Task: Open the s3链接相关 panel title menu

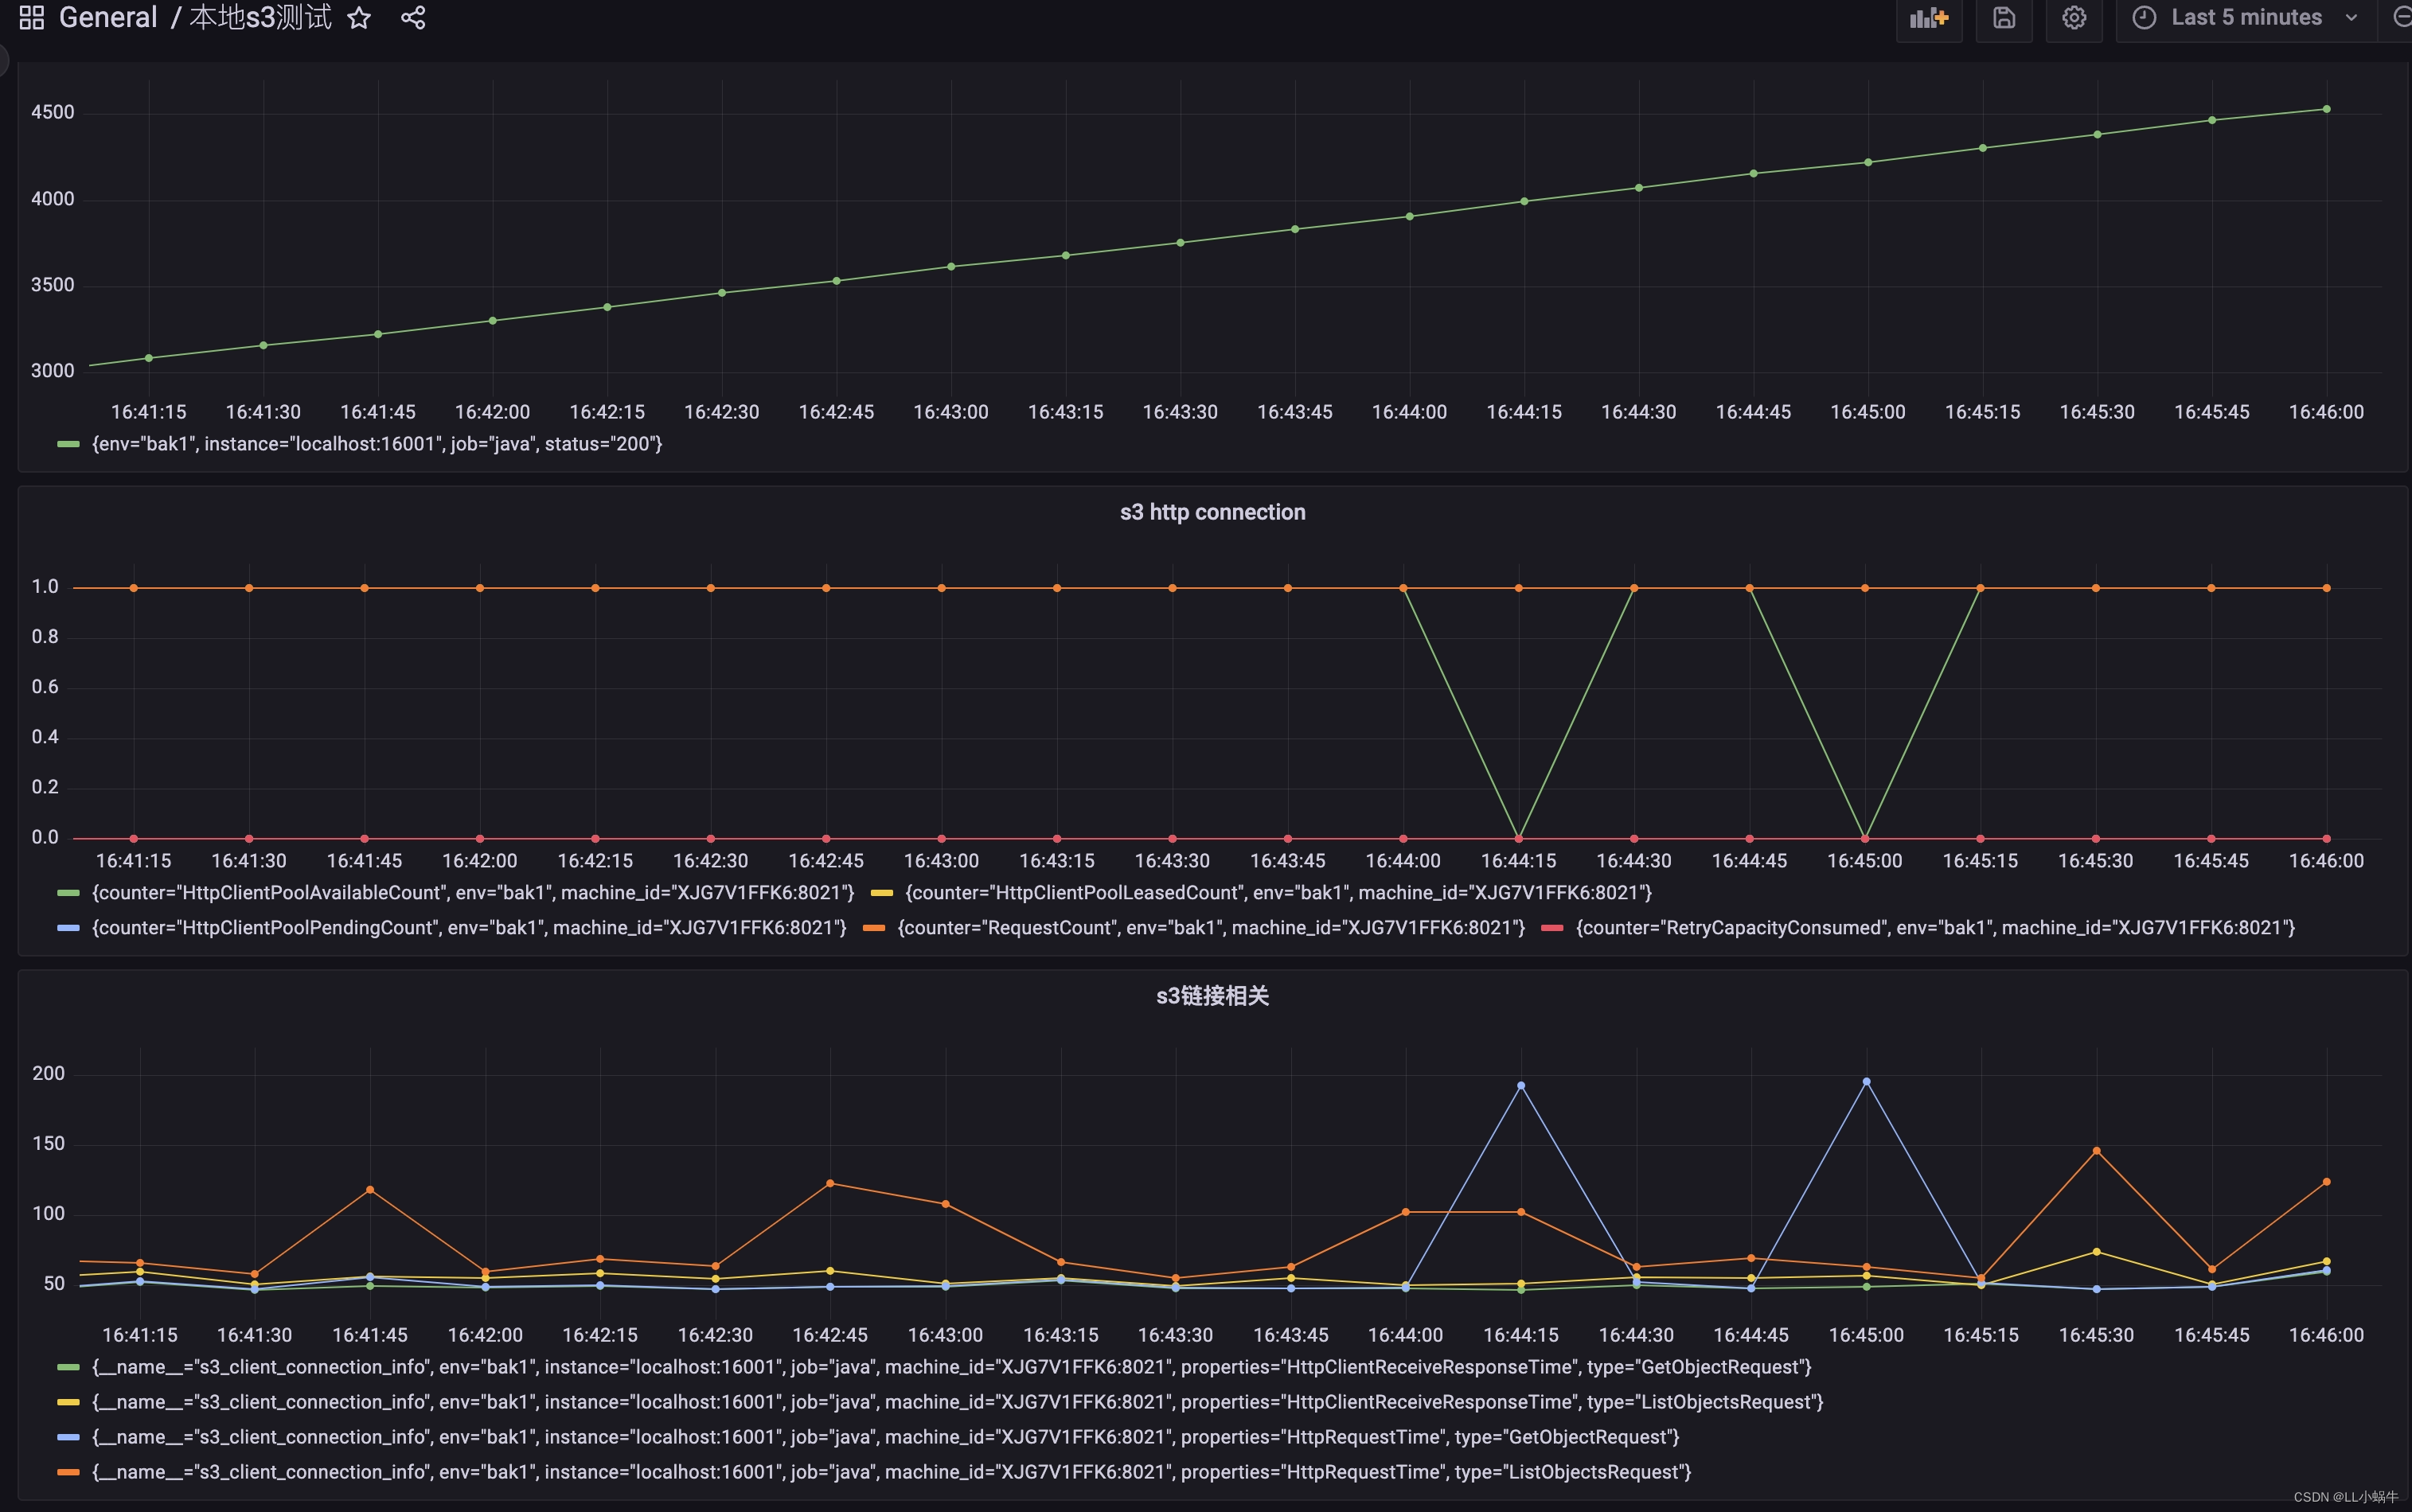Action: pos(1212,996)
